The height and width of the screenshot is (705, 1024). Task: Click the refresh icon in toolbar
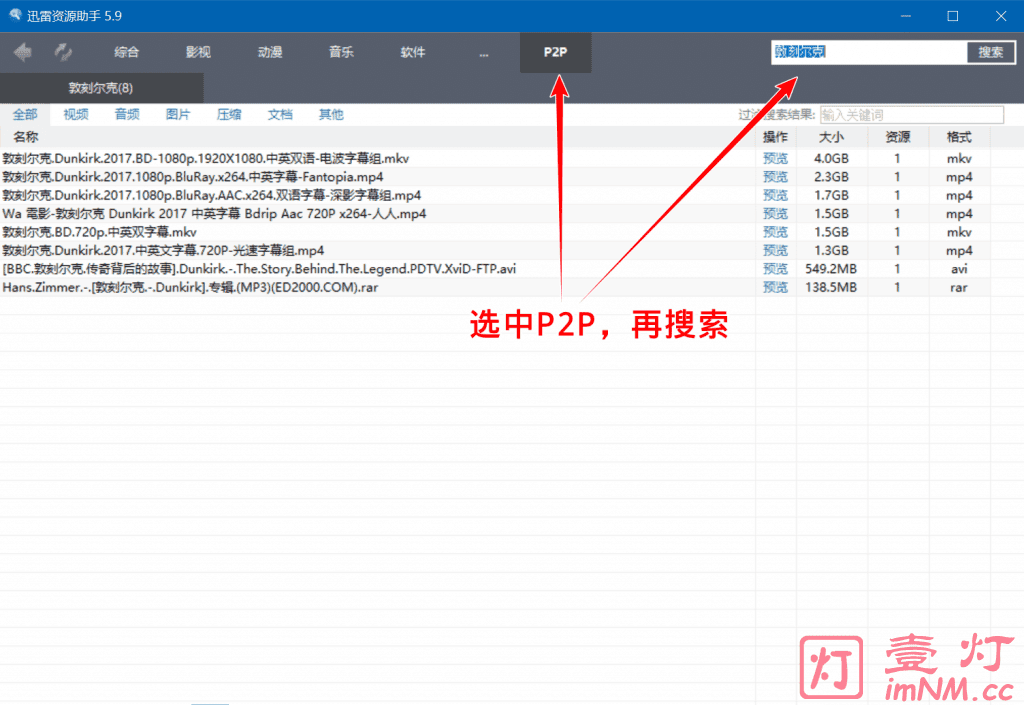coord(64,52)
